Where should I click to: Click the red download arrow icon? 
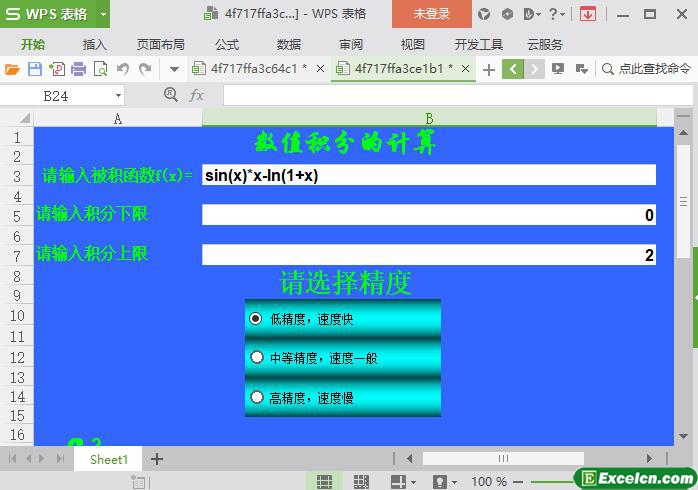588,14
